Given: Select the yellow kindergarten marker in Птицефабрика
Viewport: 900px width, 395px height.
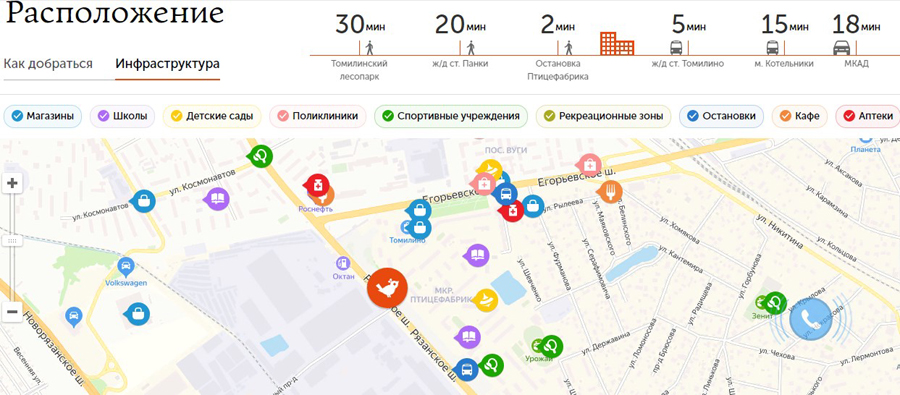Looking at the screenshot, I should coord(486,300).
